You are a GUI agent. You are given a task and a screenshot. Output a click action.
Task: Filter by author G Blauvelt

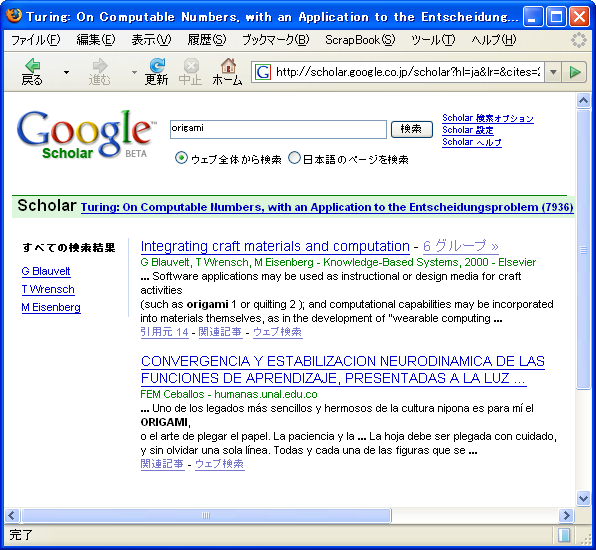(x=46, y=271)
